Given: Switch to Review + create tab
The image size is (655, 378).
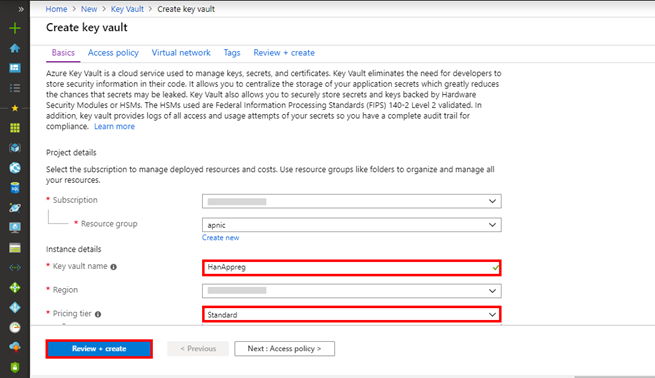Looking at the screenshot, I should [x=284, y=53].
